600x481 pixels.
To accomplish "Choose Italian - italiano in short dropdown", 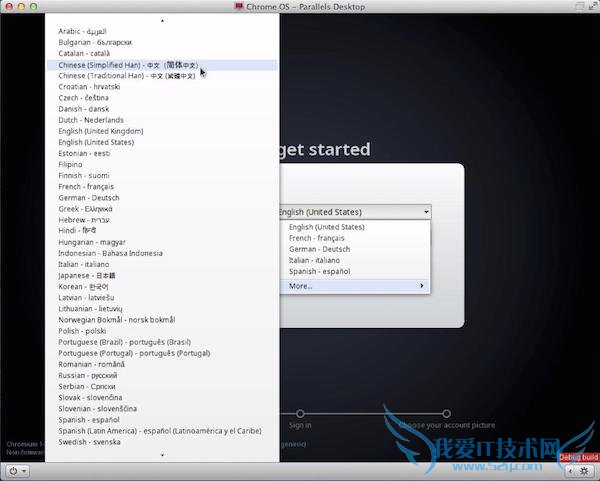I will click(x=355, y=260).
